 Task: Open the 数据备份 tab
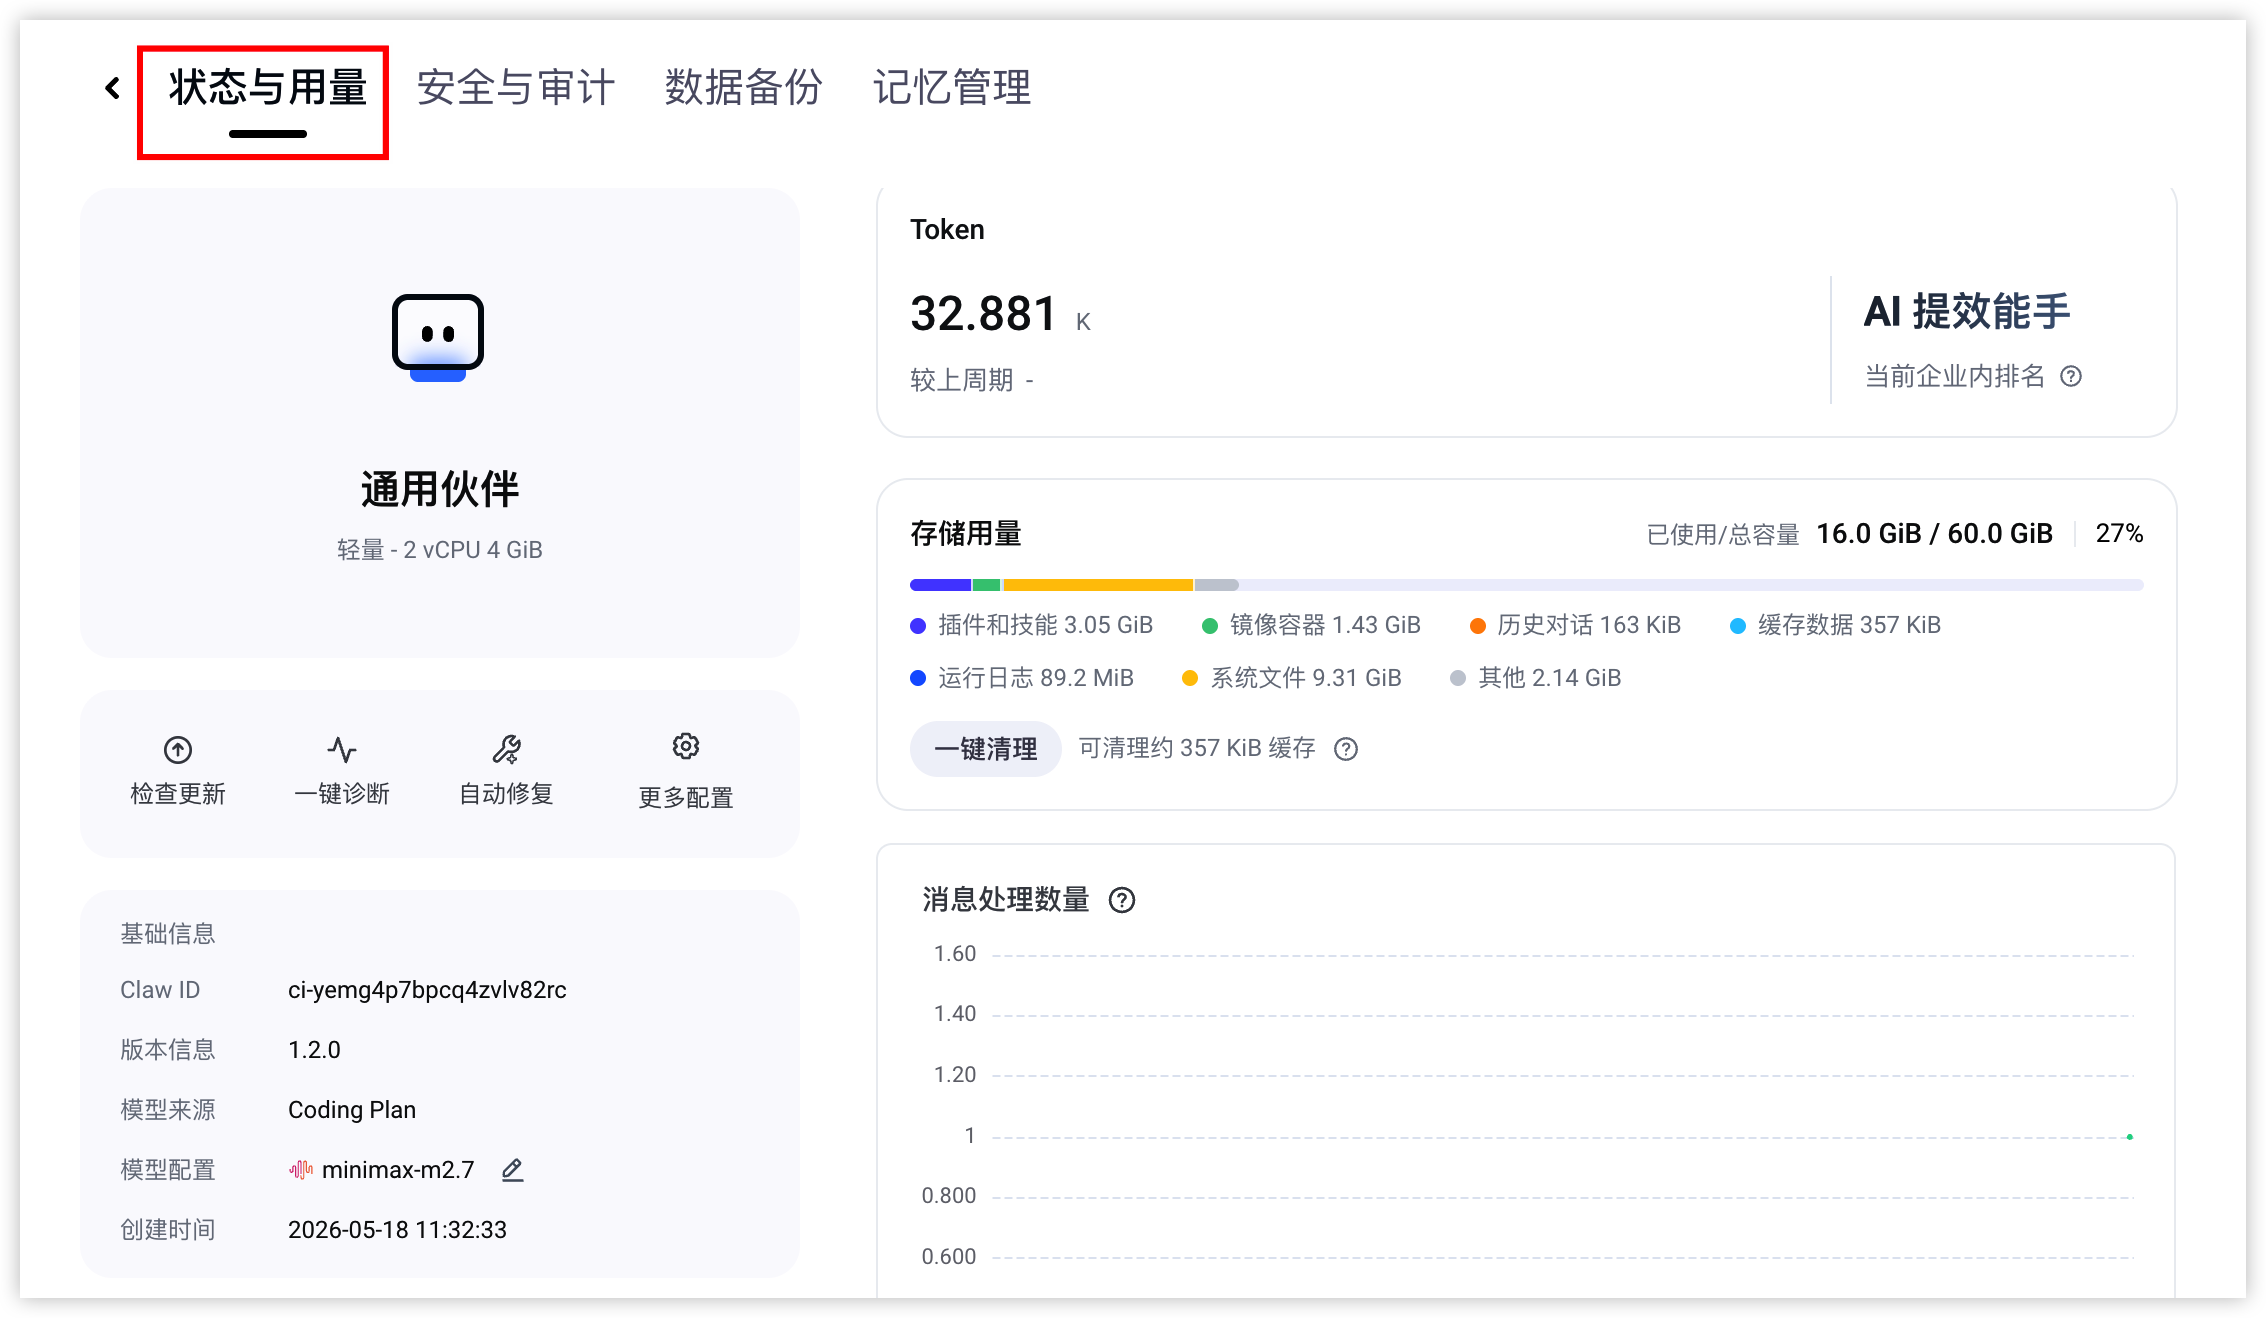tap(743, 88)
